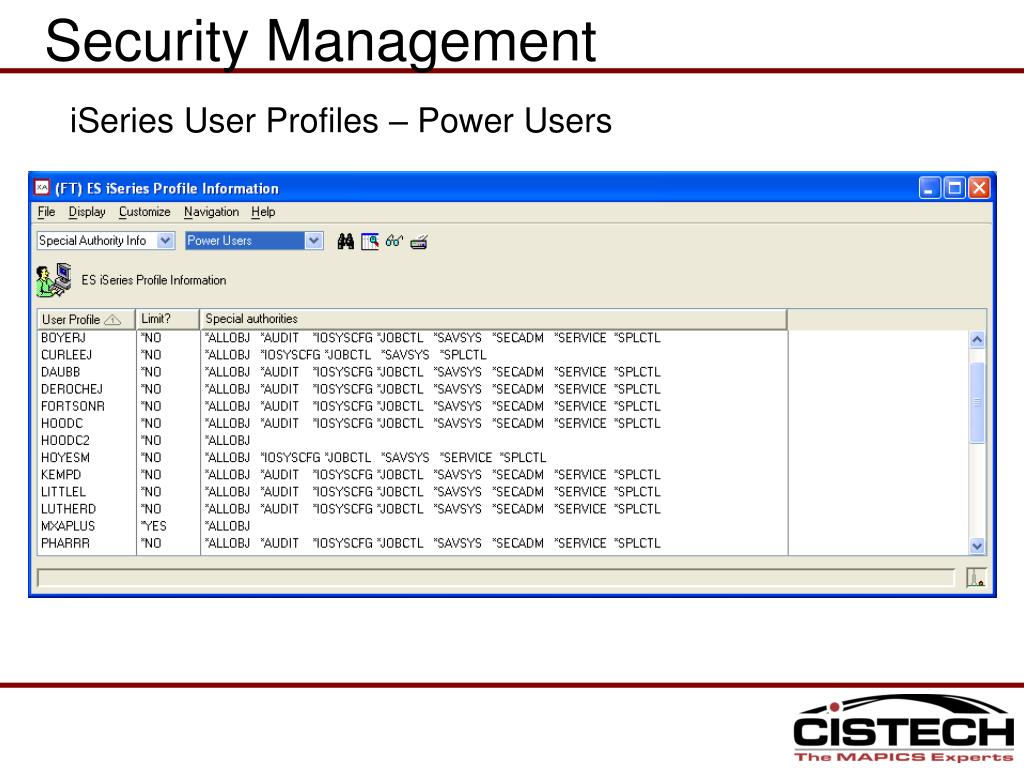The height and width of the screenshot is (768, 1024).
Task: Select the DEROCHEJ user profile row
Action: pyautogui.click(x=413, y=389)
